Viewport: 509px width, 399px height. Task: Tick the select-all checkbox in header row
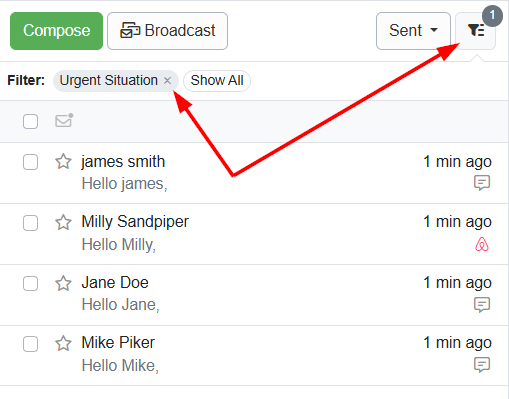point(30,121)
